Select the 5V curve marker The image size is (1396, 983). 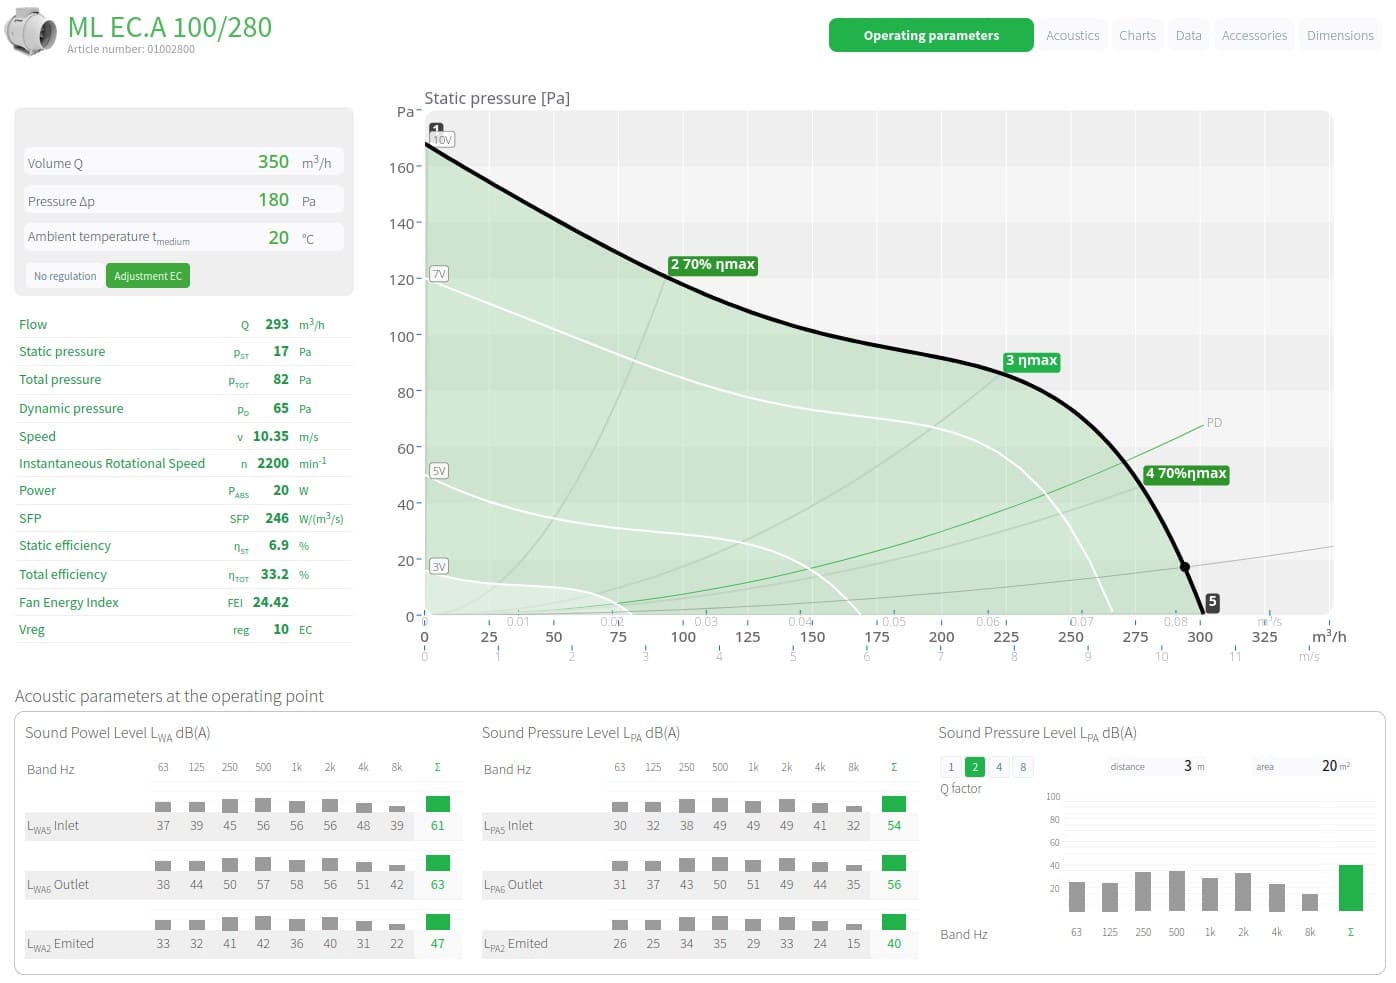(x=438, y=471)
